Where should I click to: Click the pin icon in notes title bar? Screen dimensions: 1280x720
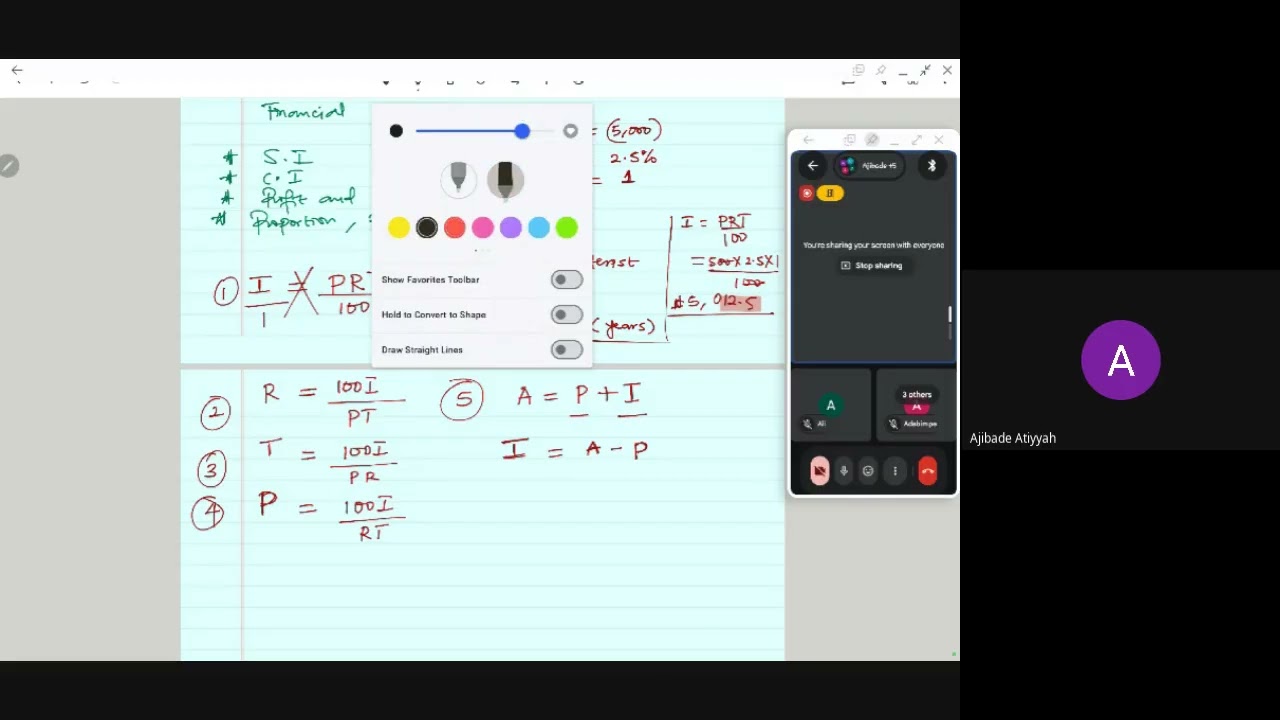[880, 71]
